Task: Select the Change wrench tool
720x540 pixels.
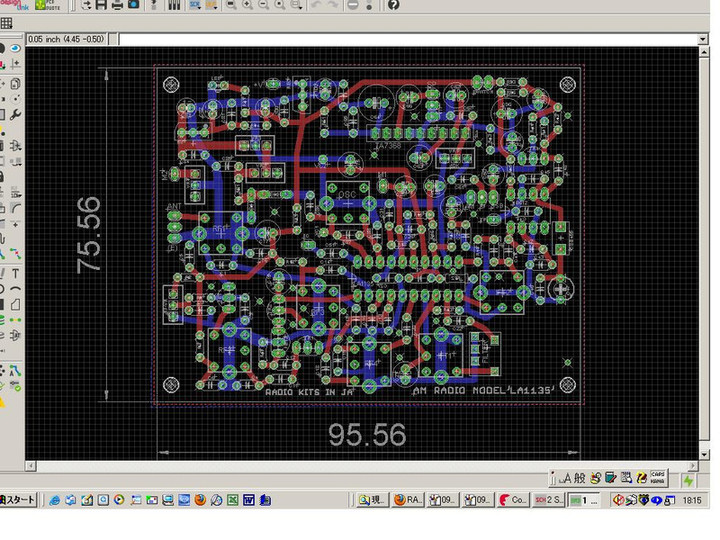Action: (17, 115)
